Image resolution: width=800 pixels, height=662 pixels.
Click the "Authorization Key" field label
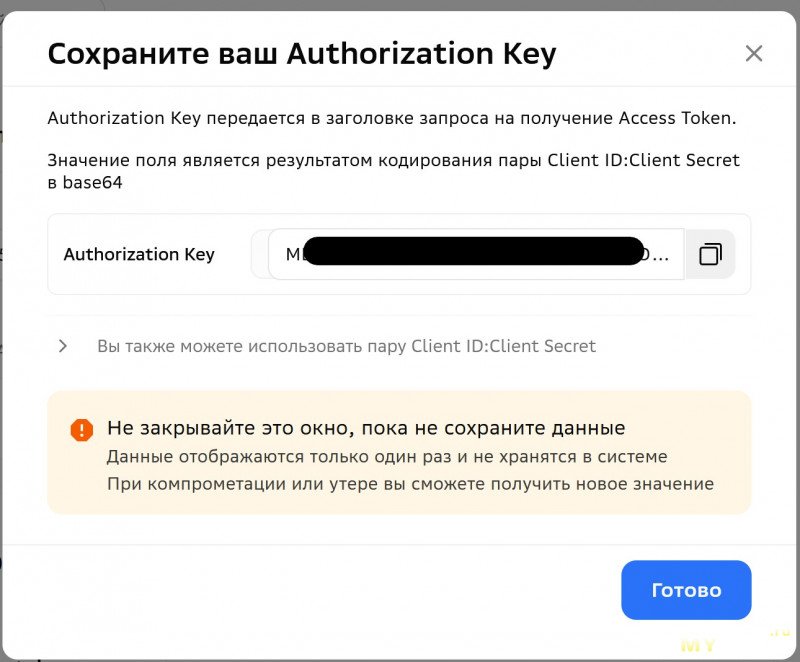point(139,254)
